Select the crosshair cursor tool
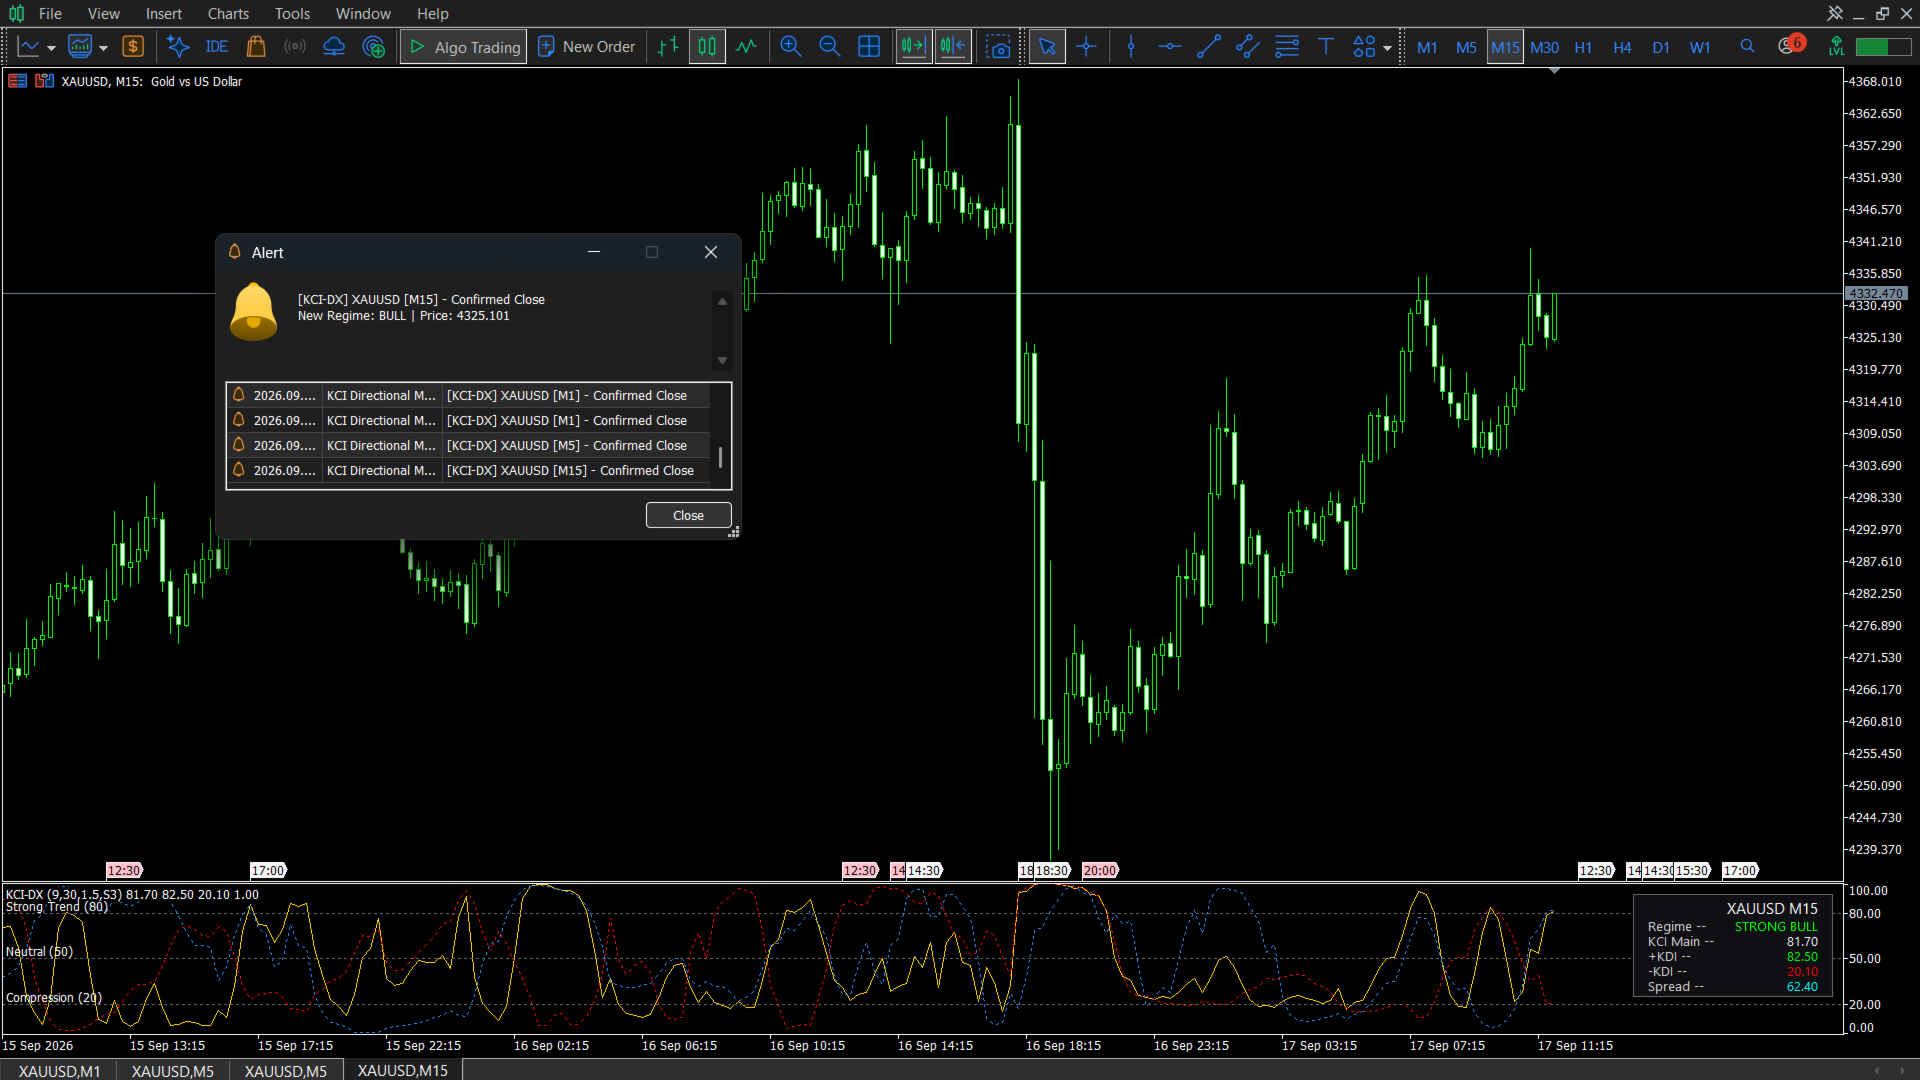1920x1080 pixels. point(1086,47)
